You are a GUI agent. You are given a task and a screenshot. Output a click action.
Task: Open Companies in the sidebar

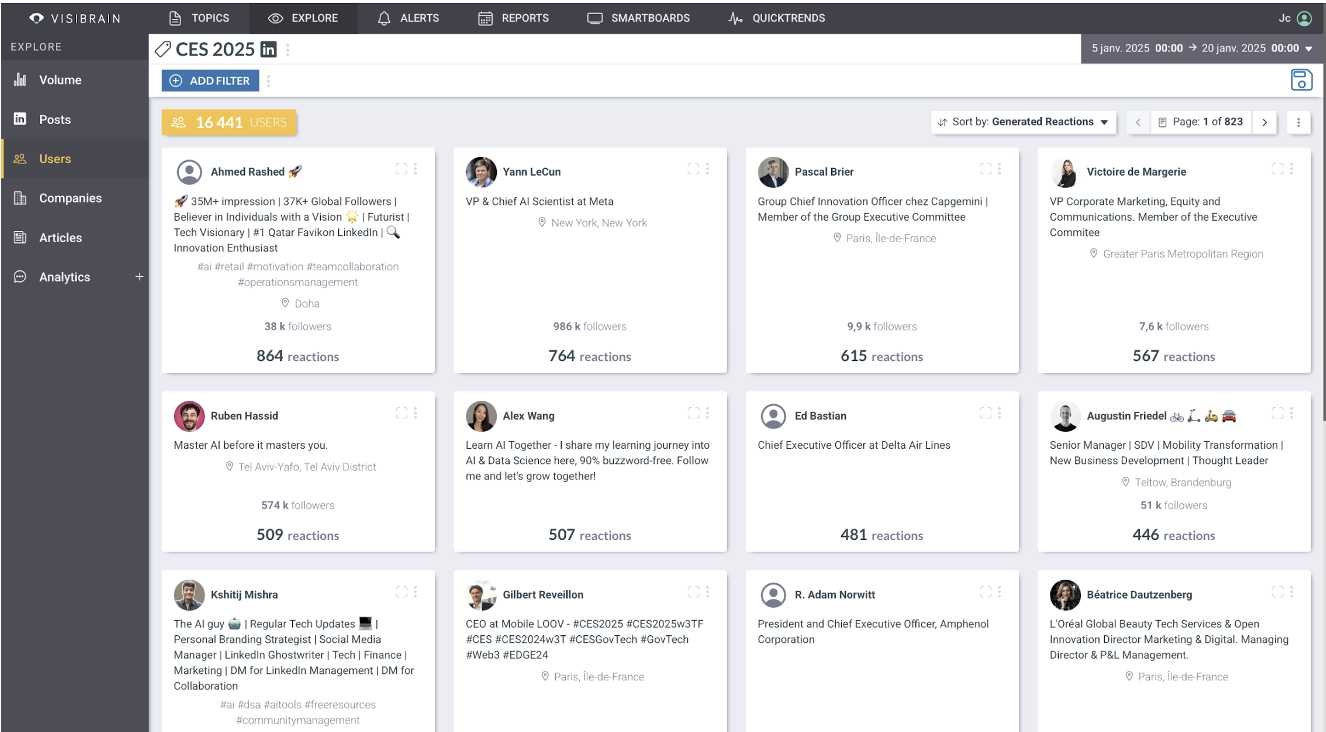(x=70, y=198)
